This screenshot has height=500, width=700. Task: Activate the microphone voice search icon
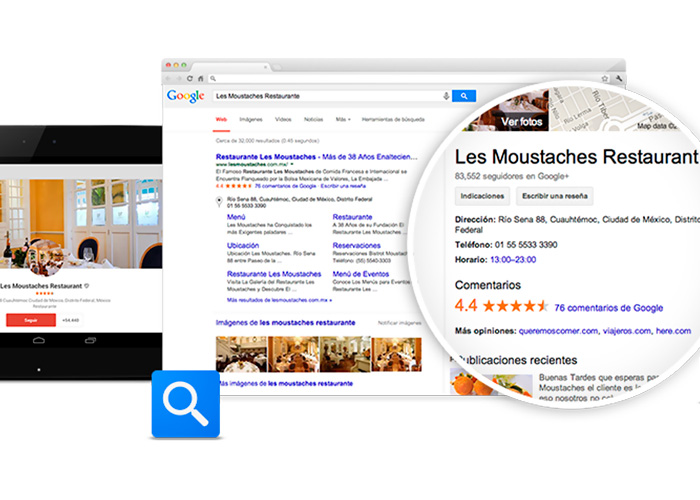click(446, 96)
